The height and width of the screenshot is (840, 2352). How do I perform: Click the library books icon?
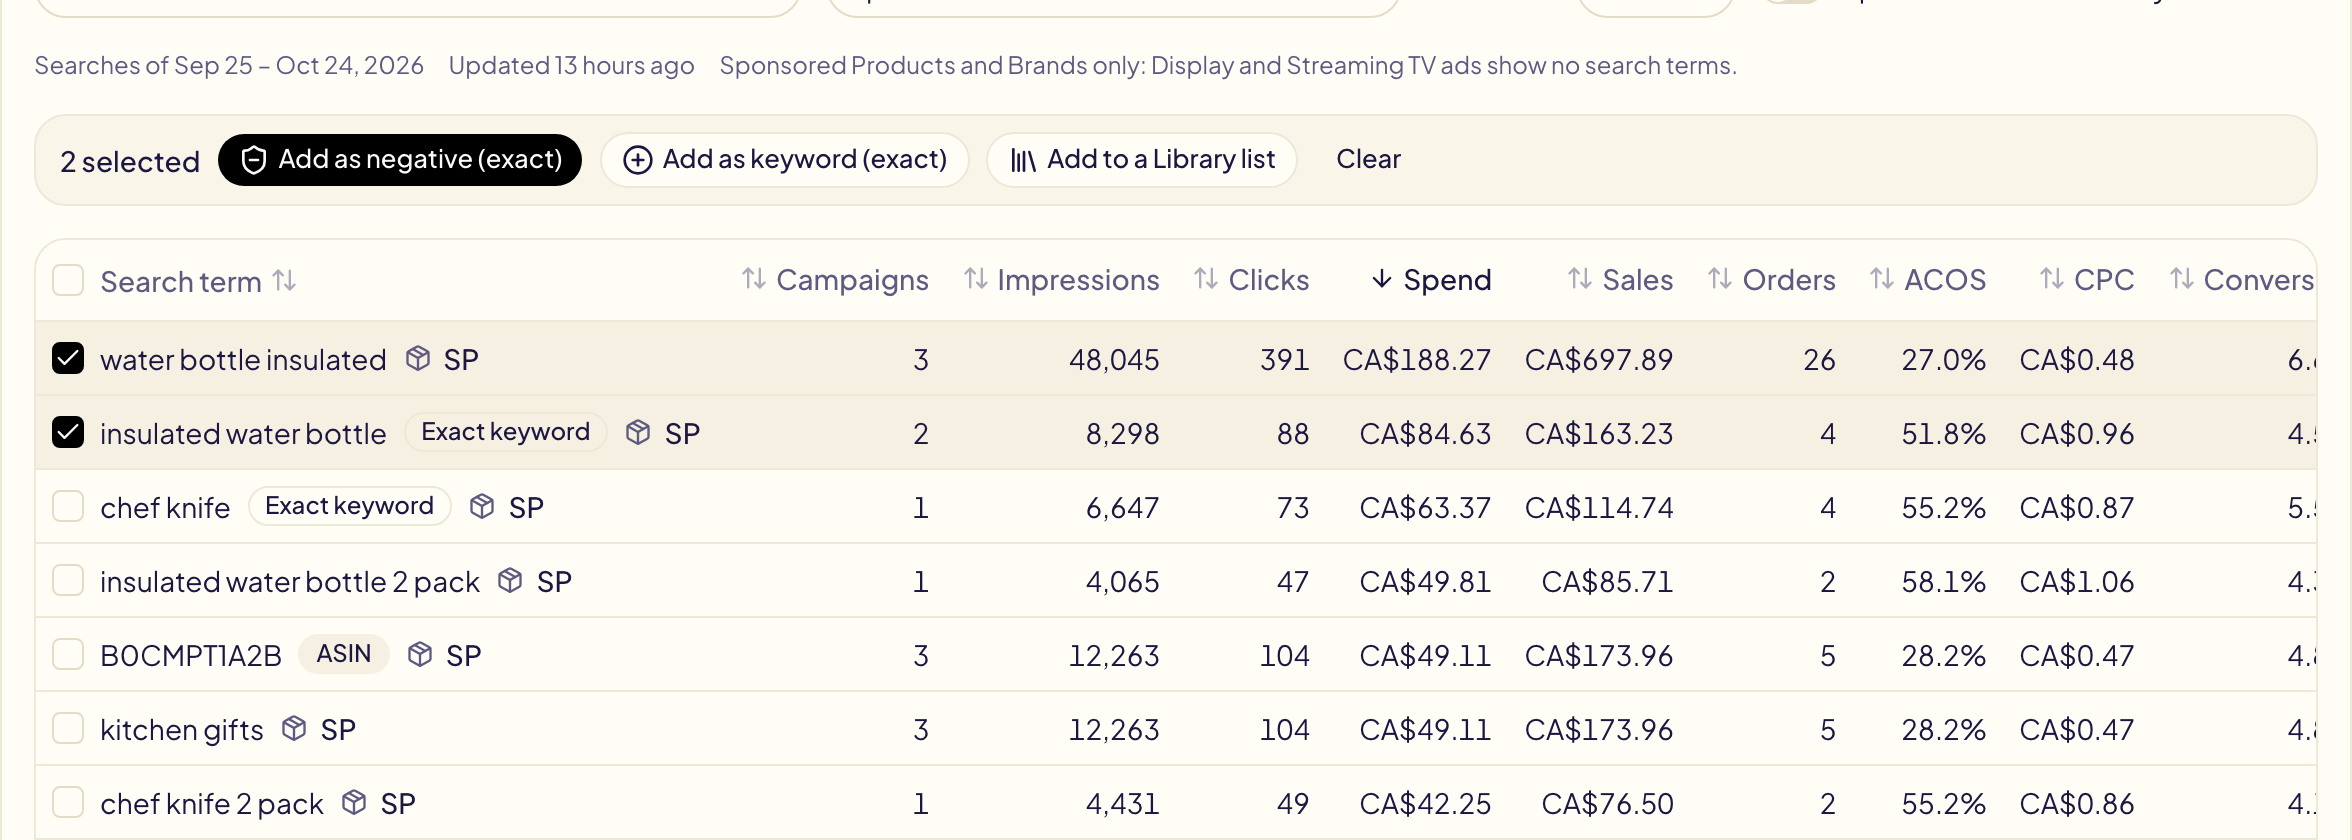coord(1022,160)
